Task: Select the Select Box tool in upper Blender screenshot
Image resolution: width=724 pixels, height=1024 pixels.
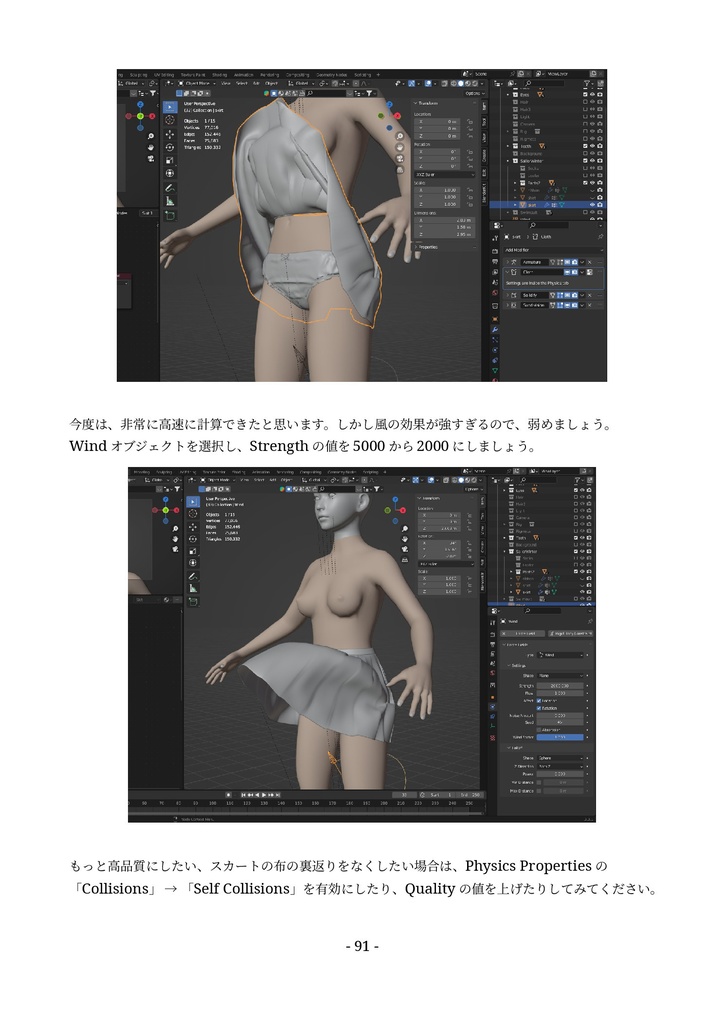Action: click(x=170, y=107)
